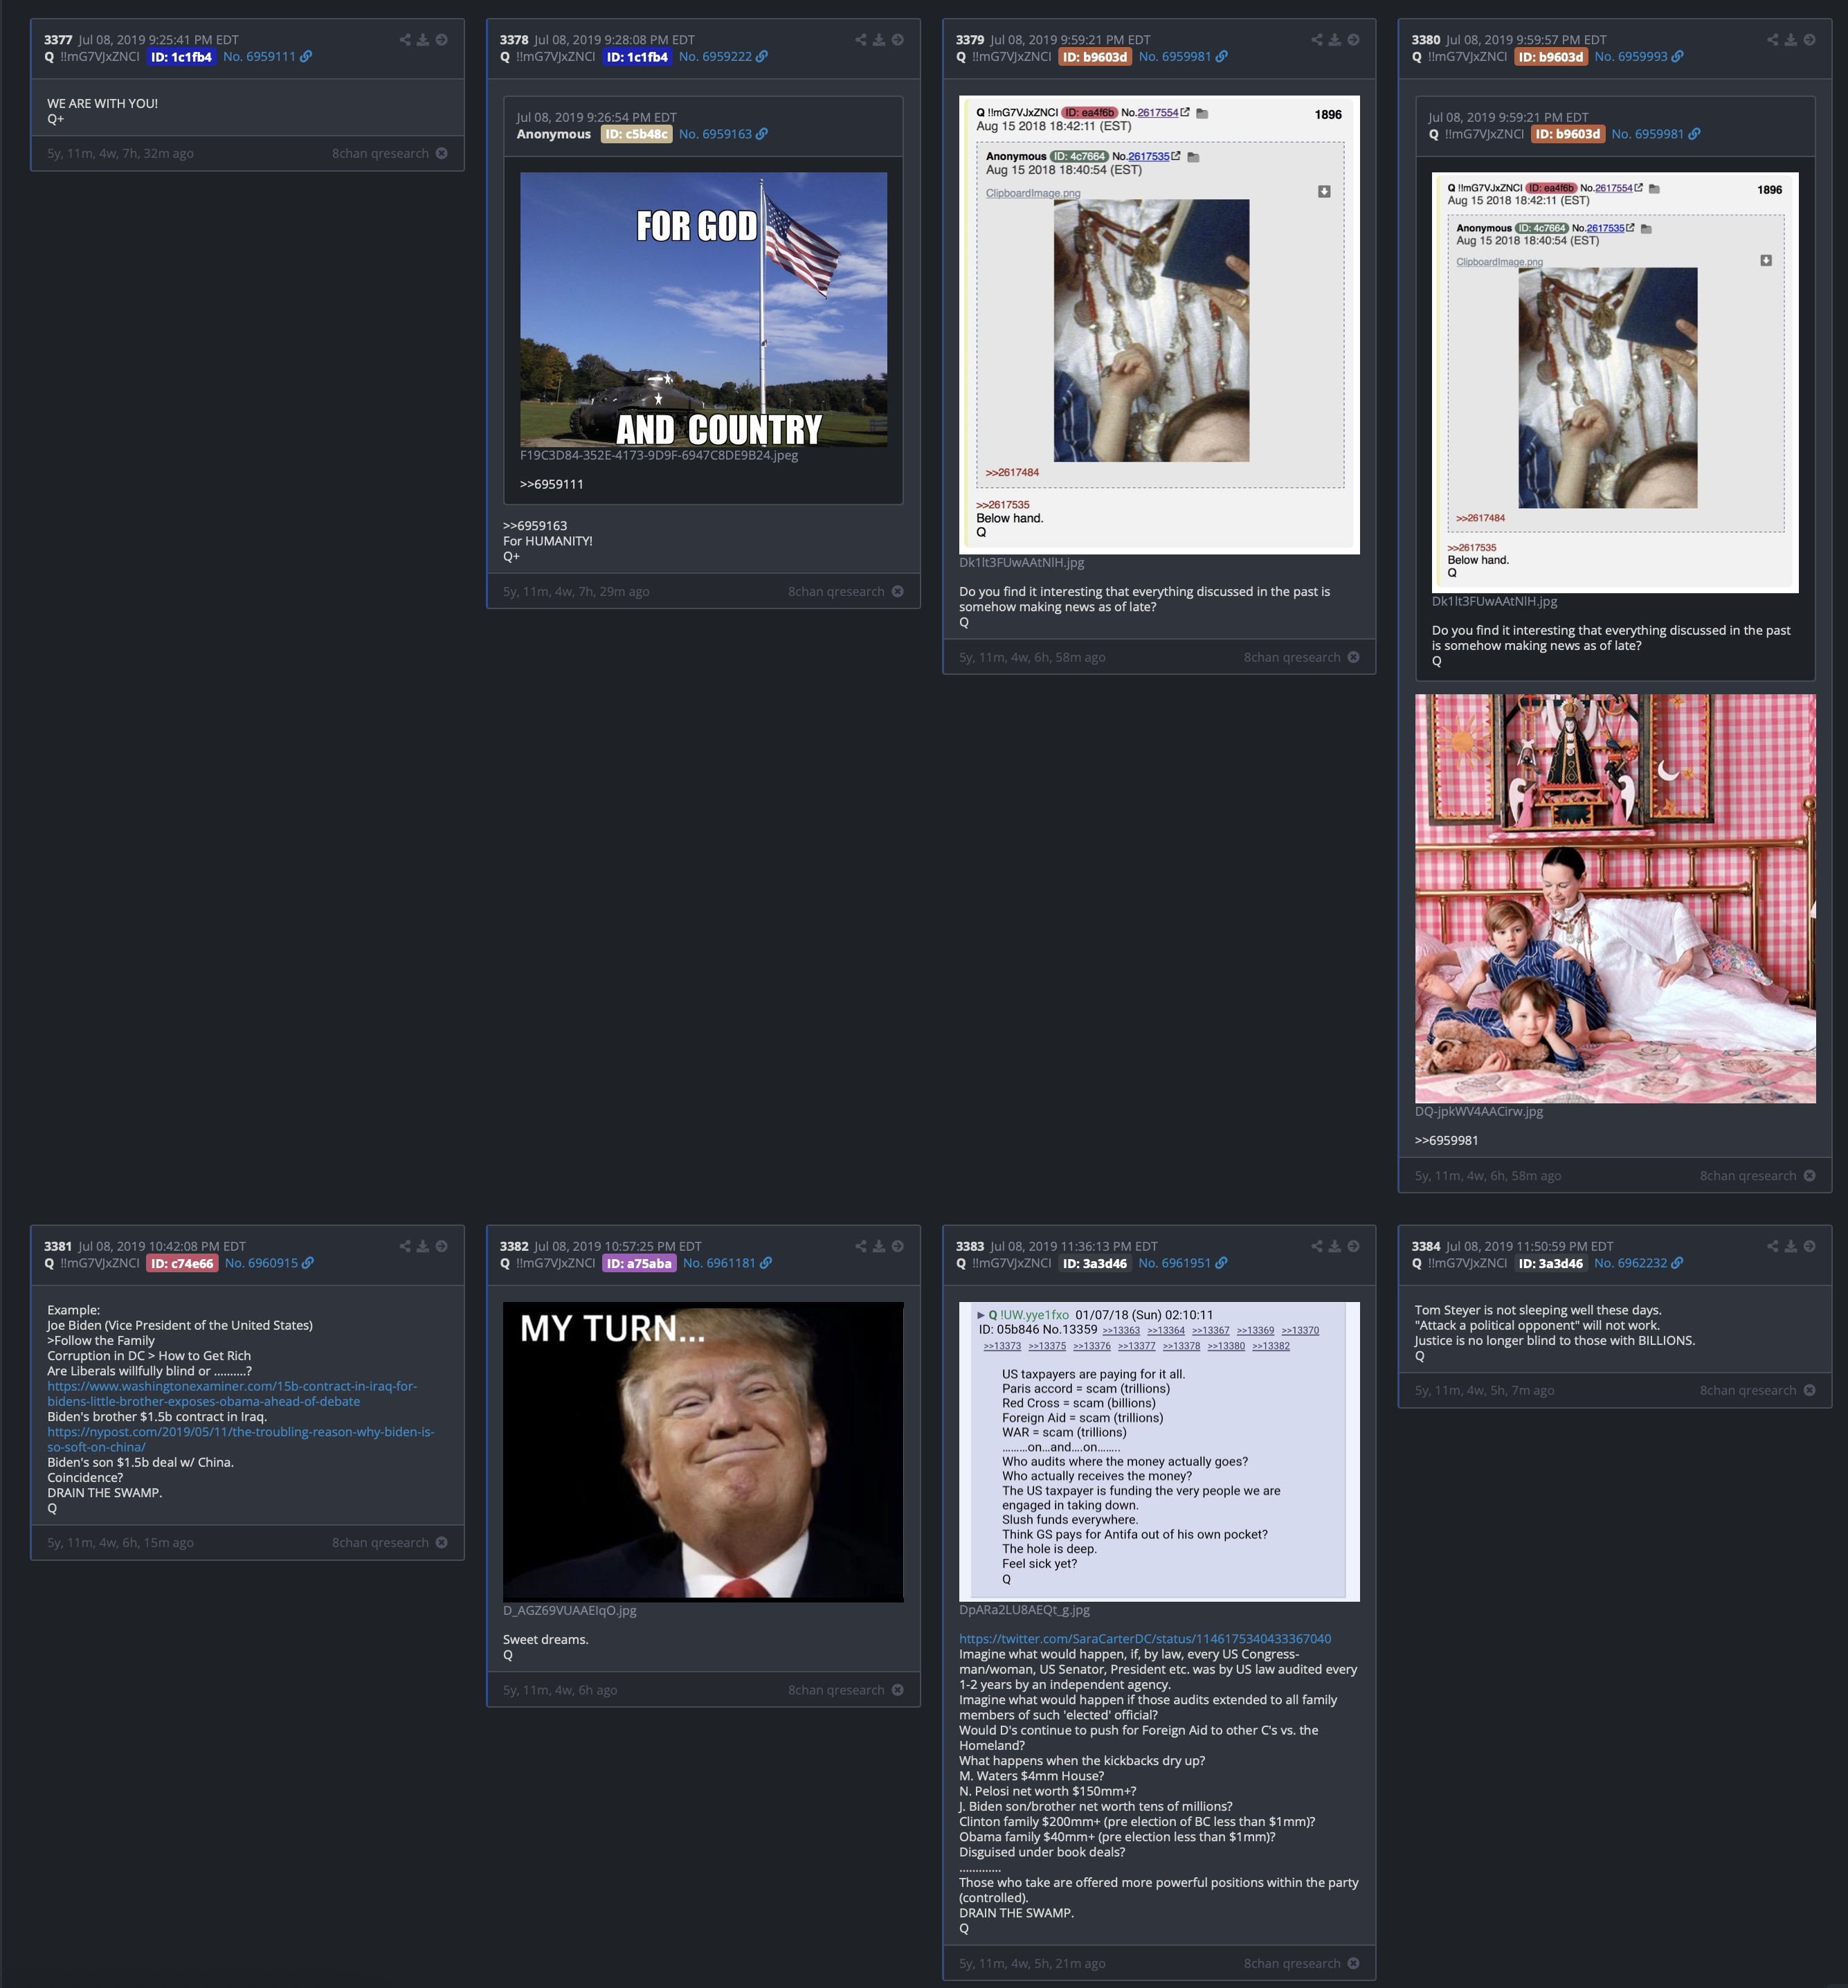
Task: Click the x-circle icon in post 3378 footer
Action: click(x=897, y=591)
